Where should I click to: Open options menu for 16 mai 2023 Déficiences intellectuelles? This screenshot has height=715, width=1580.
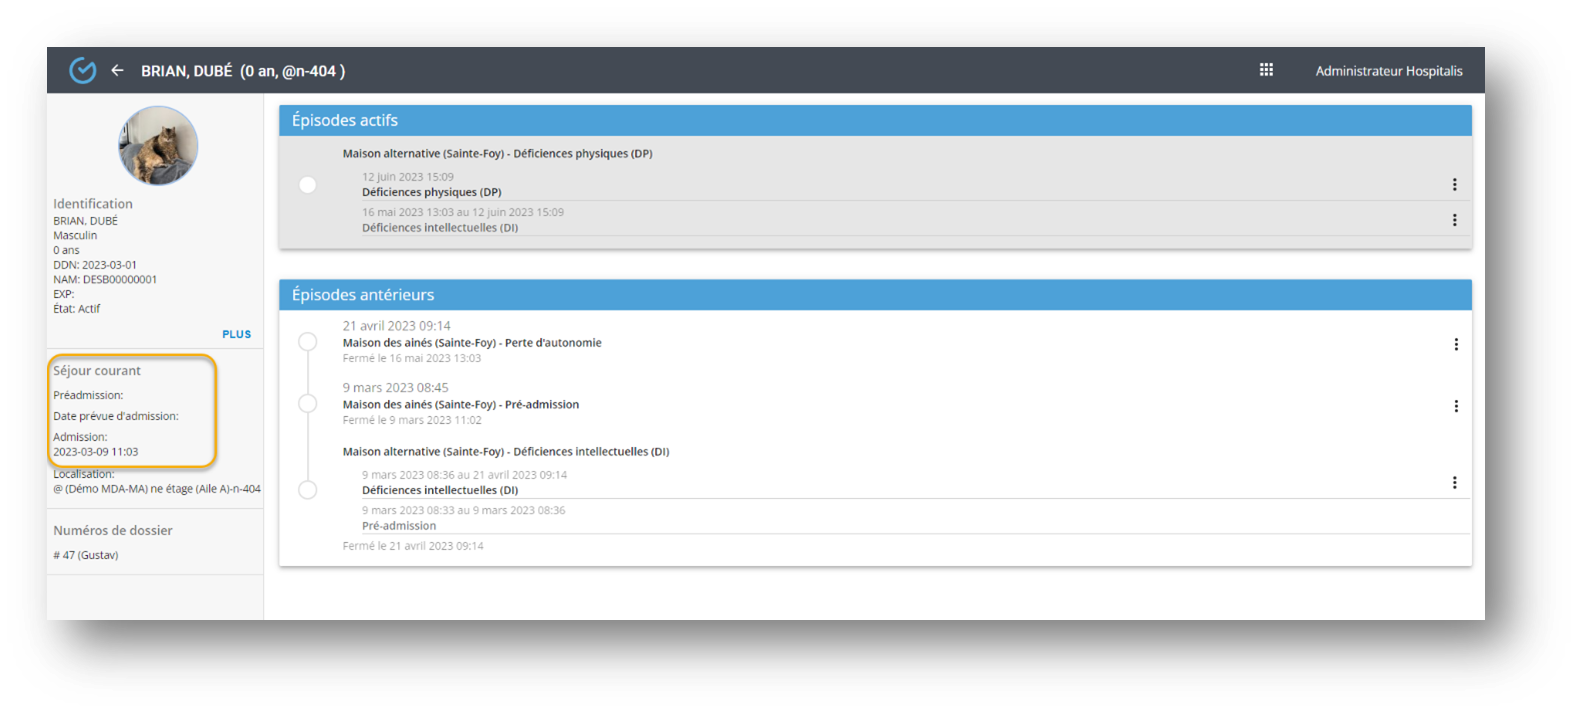[x=1454, y=220]
